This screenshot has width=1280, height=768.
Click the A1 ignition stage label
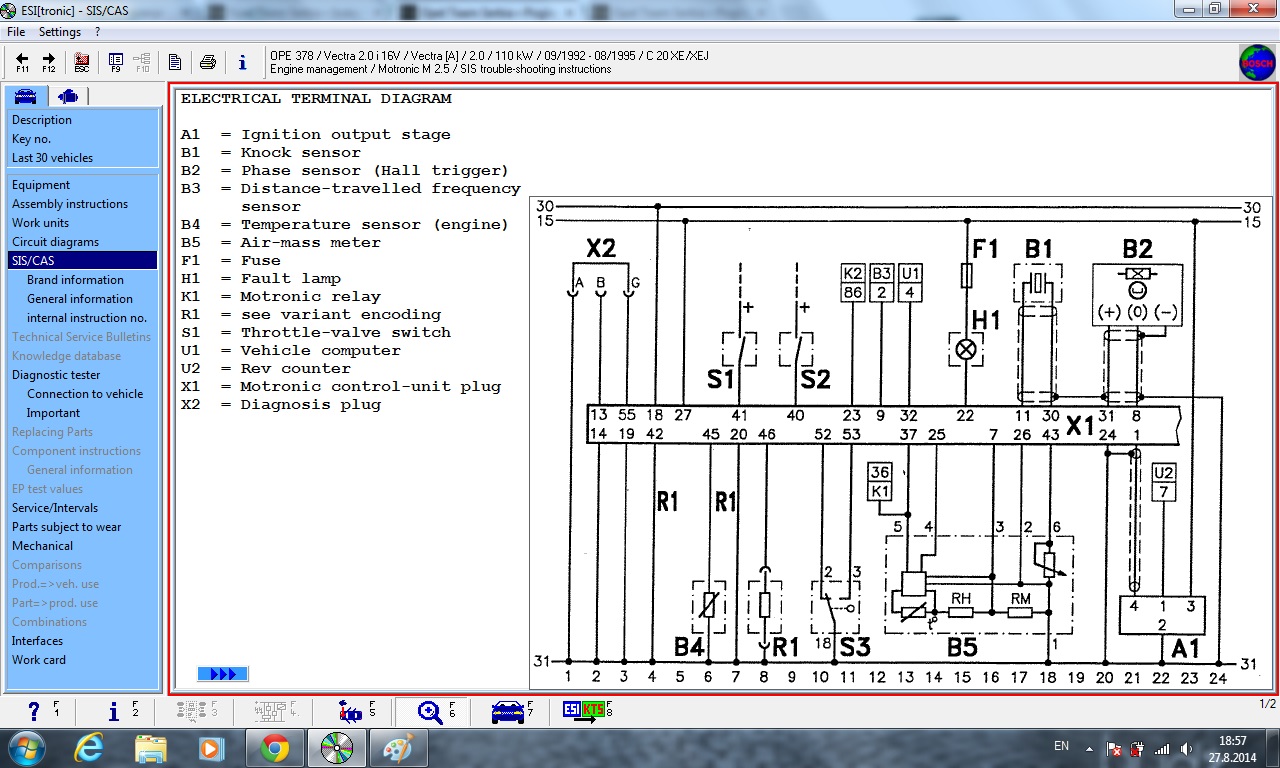coord(1185,649)
